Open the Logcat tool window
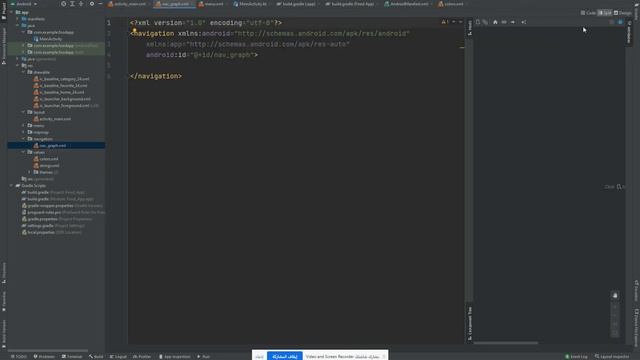This screenshot has height=360, width=640. pyautogui.click(x=119, y=356)
